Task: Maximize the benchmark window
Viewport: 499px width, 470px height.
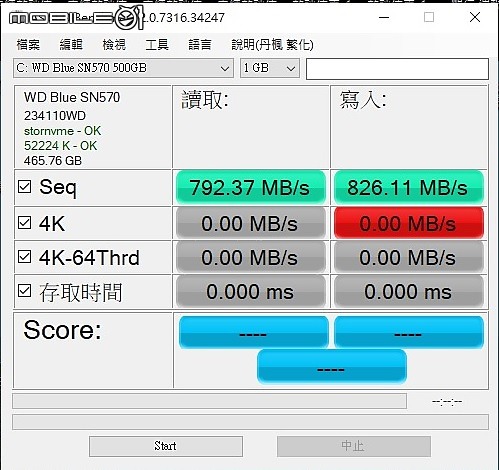Action: [x=429, y=17]
